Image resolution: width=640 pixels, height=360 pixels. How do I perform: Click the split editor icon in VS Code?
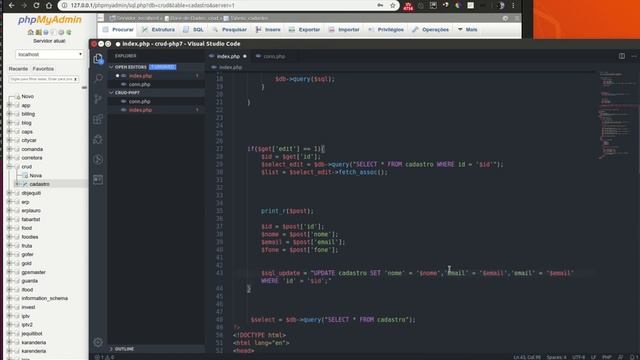pos(622,56)
